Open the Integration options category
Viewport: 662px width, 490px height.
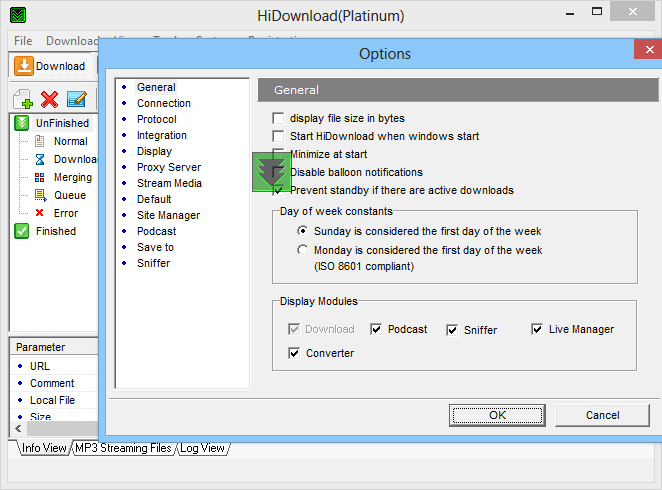[x=162, y=135]
